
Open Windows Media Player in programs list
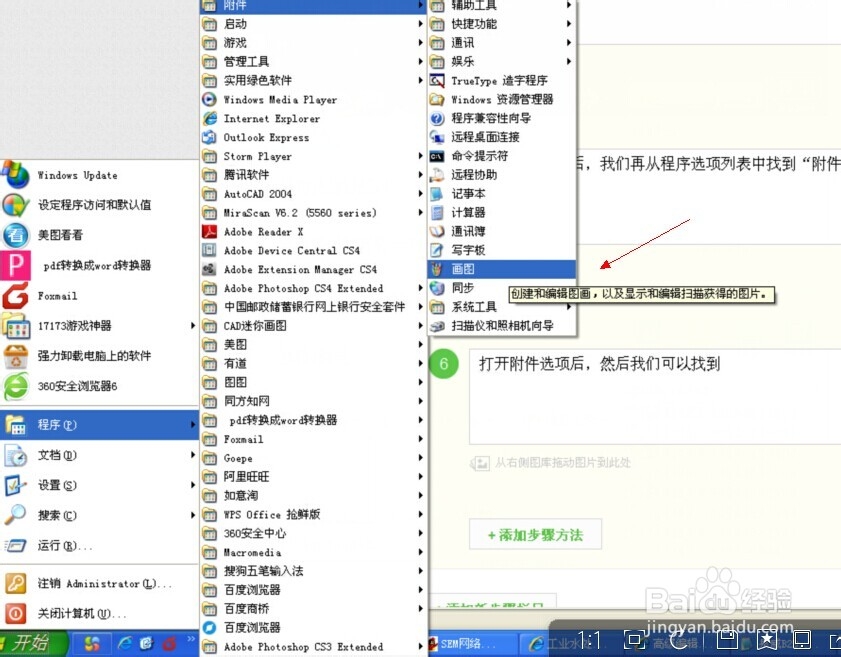coord(313,100)
